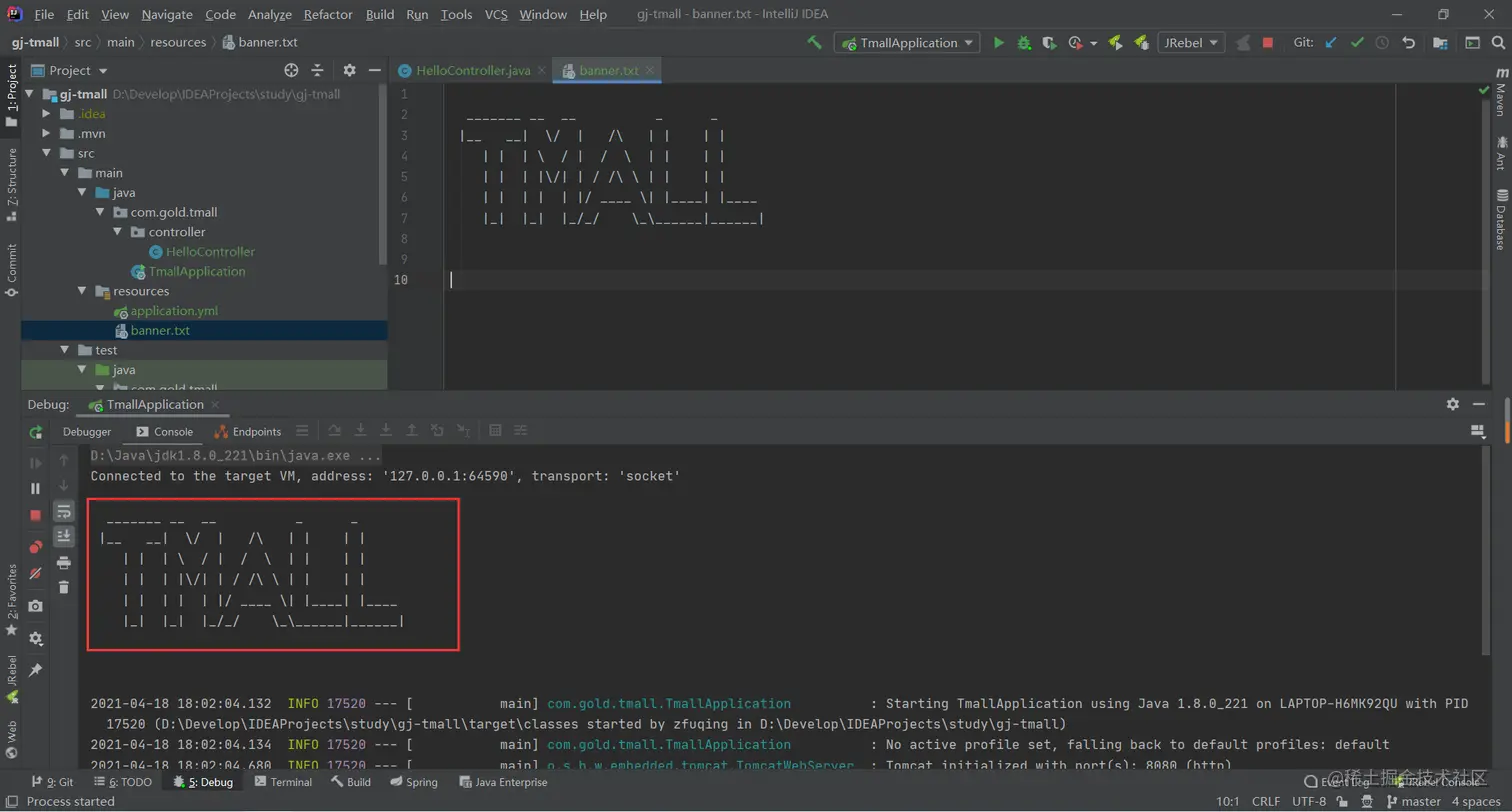Rollback changes with the undo arrow icon
The width and height of the screenshot is (1512, 812).
tap(1409, 43)
